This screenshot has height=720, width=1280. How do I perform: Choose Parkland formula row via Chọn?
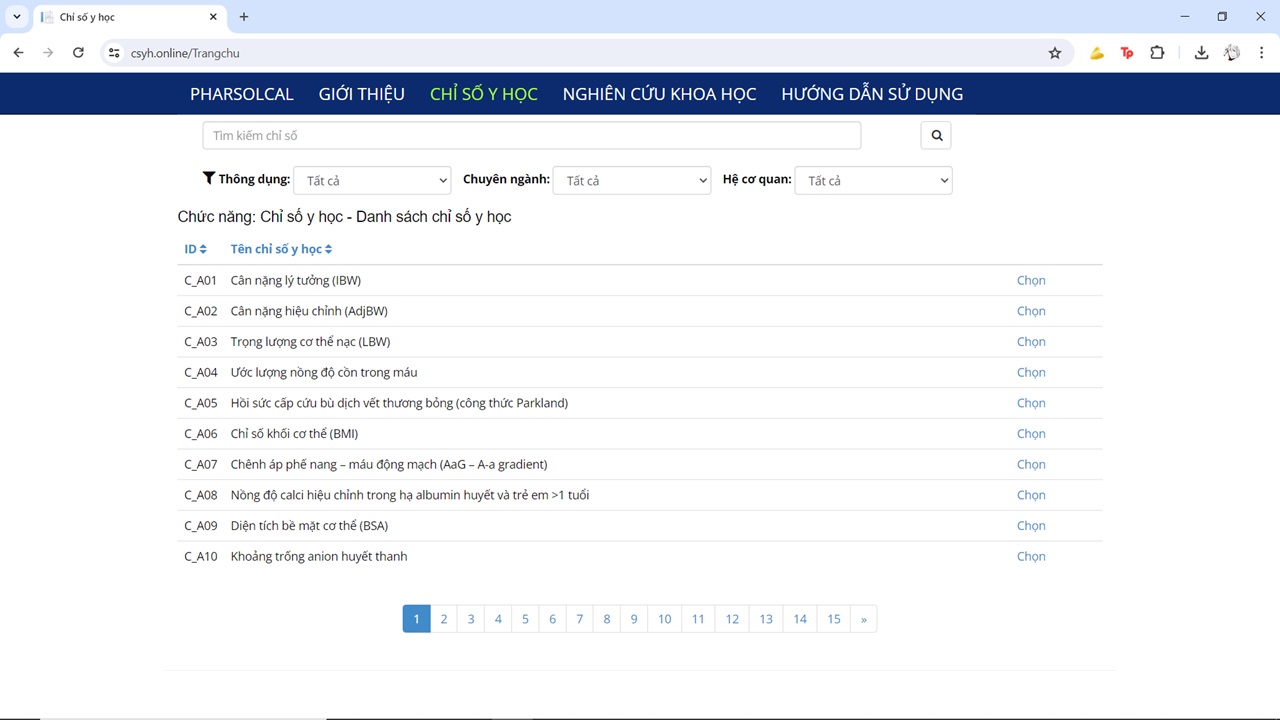coord(1031,403)
